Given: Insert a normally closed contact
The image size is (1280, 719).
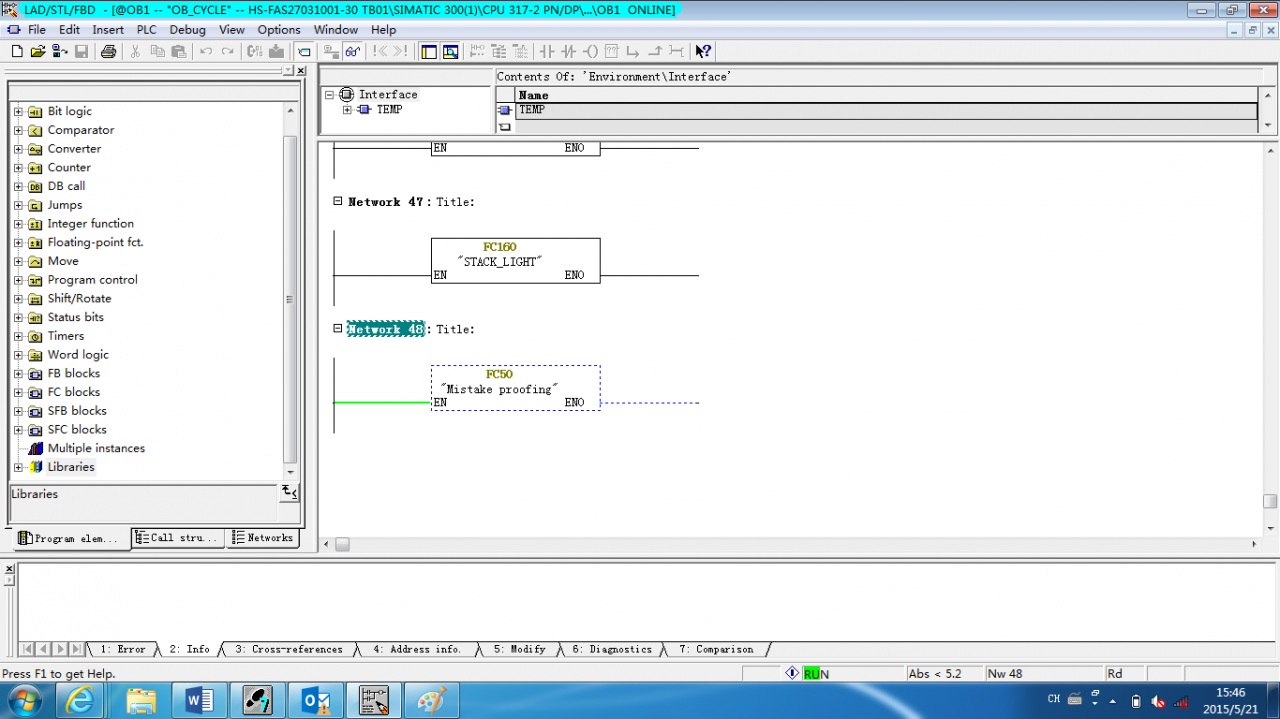Looking at the screenshot, I should (569, 51).
